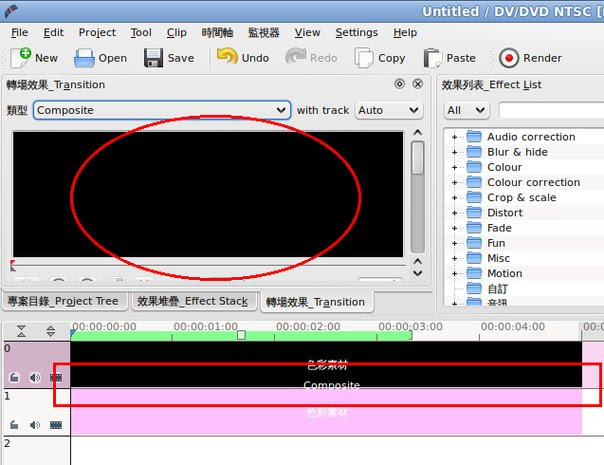Open the Clip menu
The width and height of the screenshot is (604, 465).
pyautogui.click(x=176, y=32)
